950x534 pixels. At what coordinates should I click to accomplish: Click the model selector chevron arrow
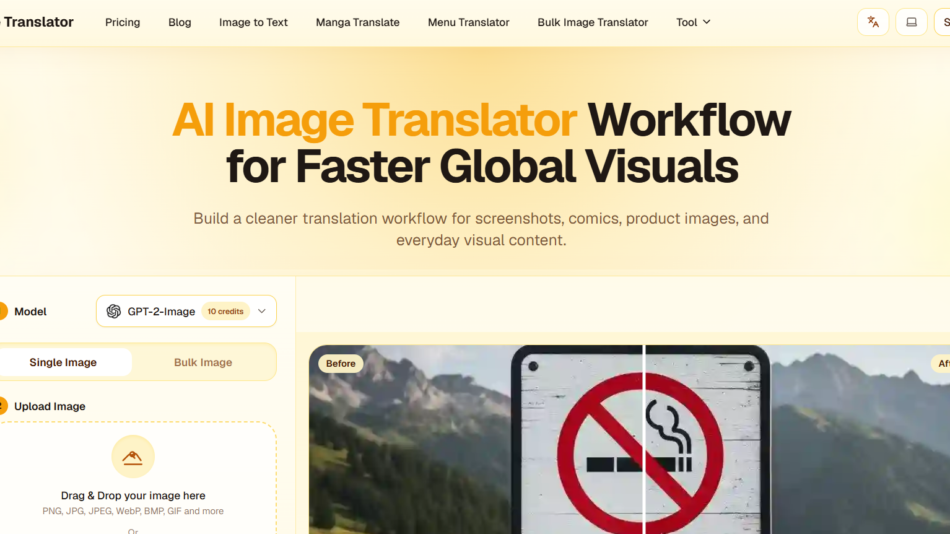pos(262,311)
